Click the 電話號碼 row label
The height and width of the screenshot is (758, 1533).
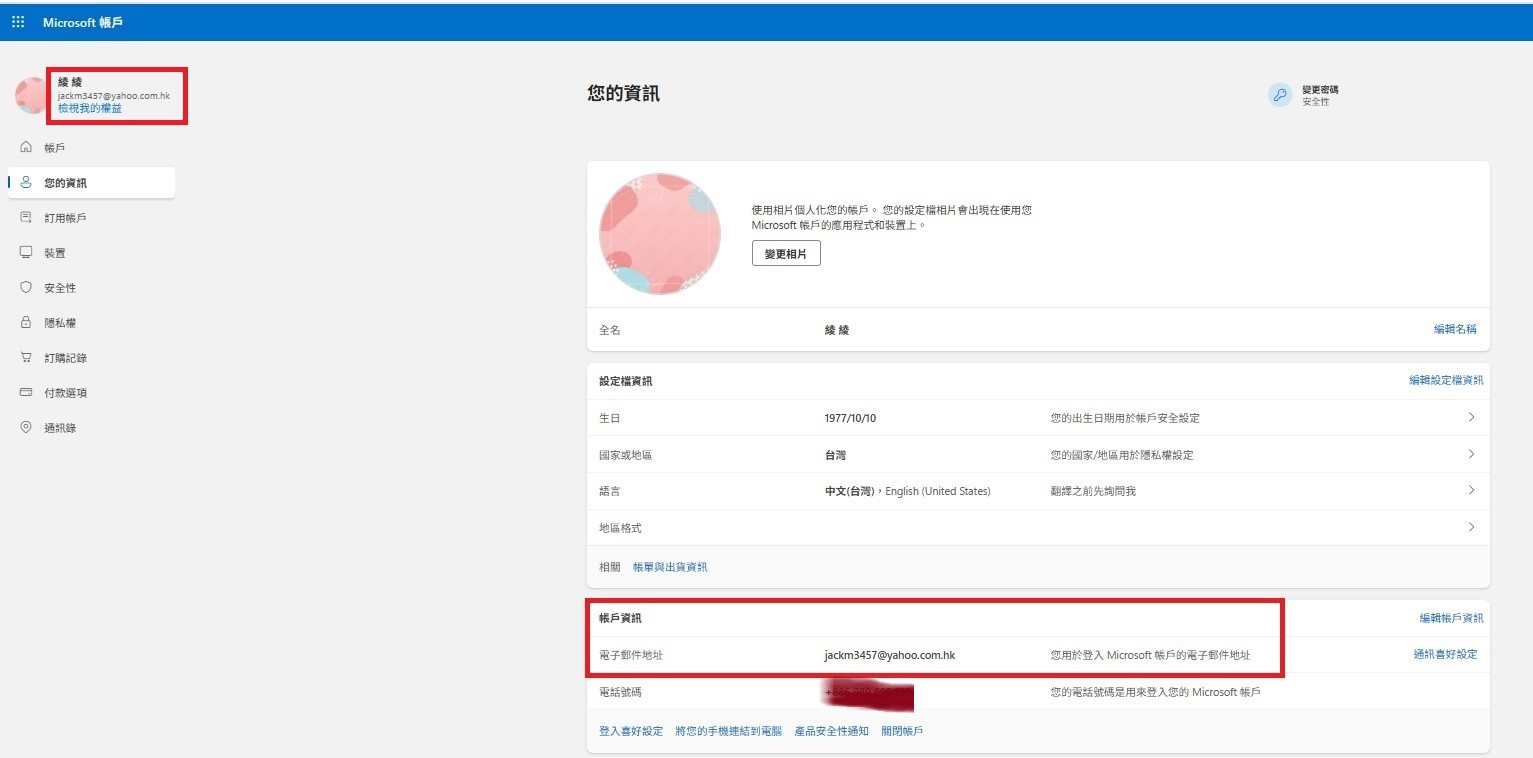point(620,692)
